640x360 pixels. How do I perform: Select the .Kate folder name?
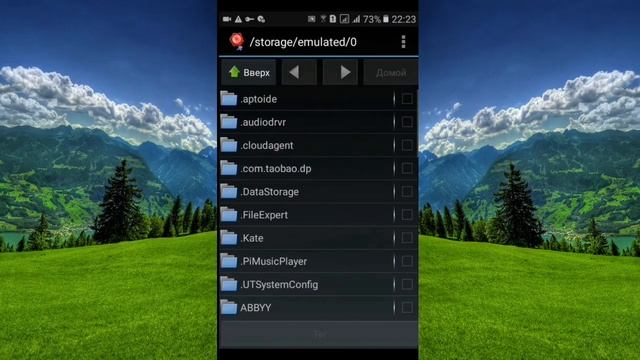point(251,238)
